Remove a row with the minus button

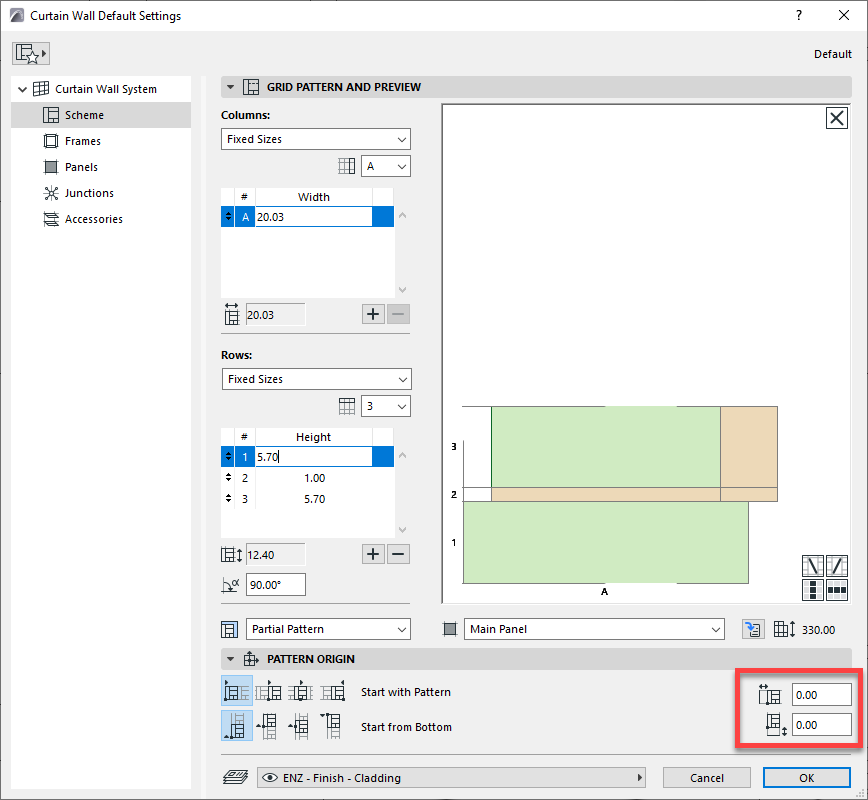[x=398, y=554]
